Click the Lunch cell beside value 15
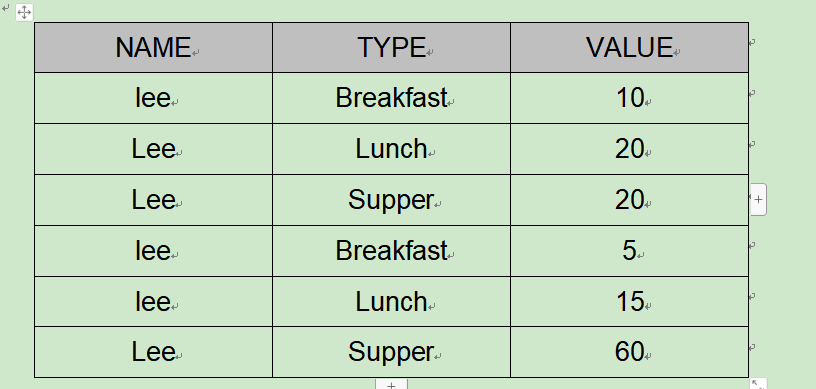This screenshot has width=816, height=389. [391, 302]
